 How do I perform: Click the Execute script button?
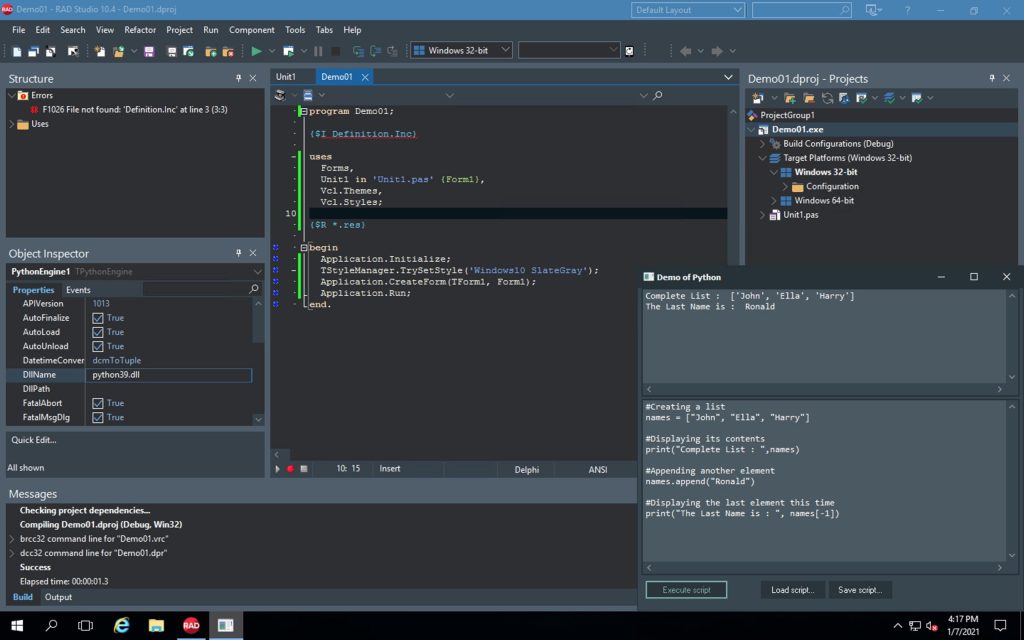tap(686, 590)
